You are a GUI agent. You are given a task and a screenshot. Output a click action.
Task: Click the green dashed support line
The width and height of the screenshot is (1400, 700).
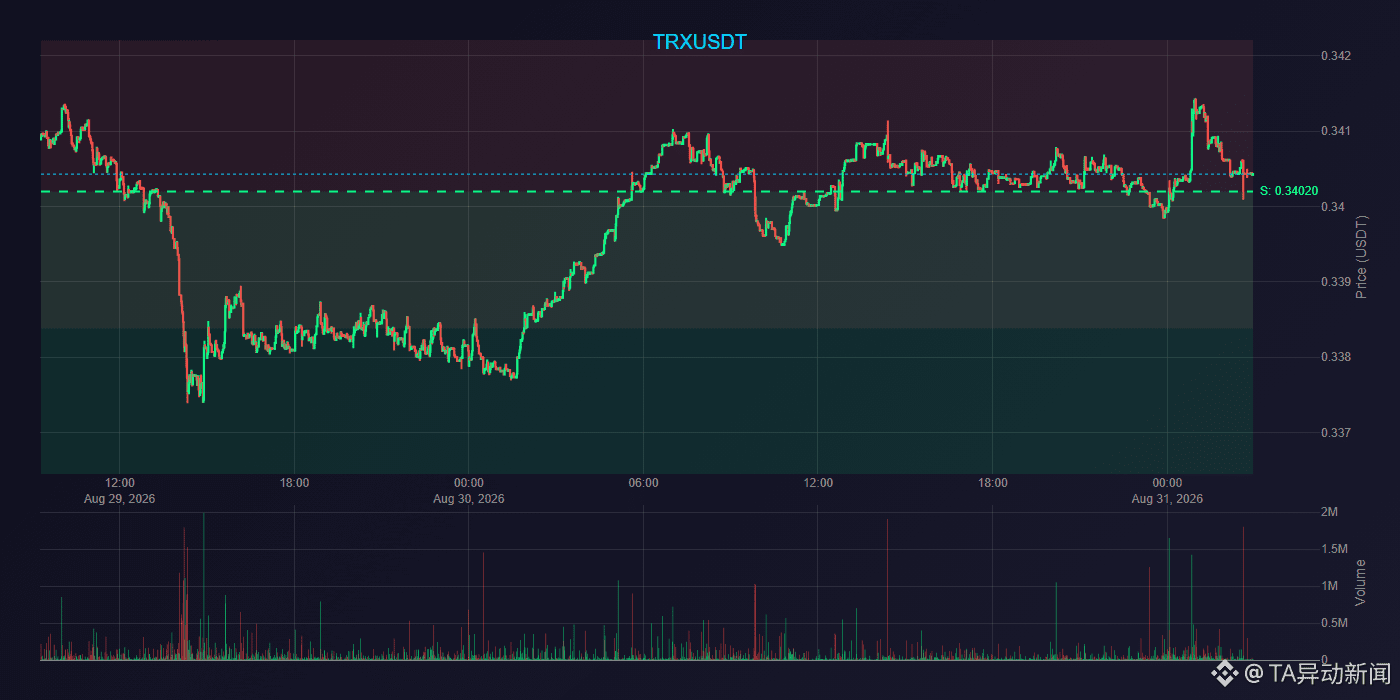[646, 191]
